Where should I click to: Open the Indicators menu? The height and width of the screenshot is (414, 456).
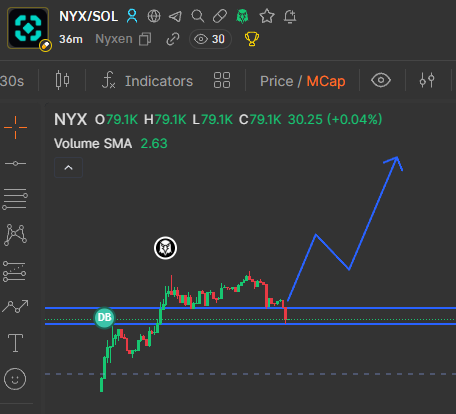pyautogui.click(x=147, y=81)
